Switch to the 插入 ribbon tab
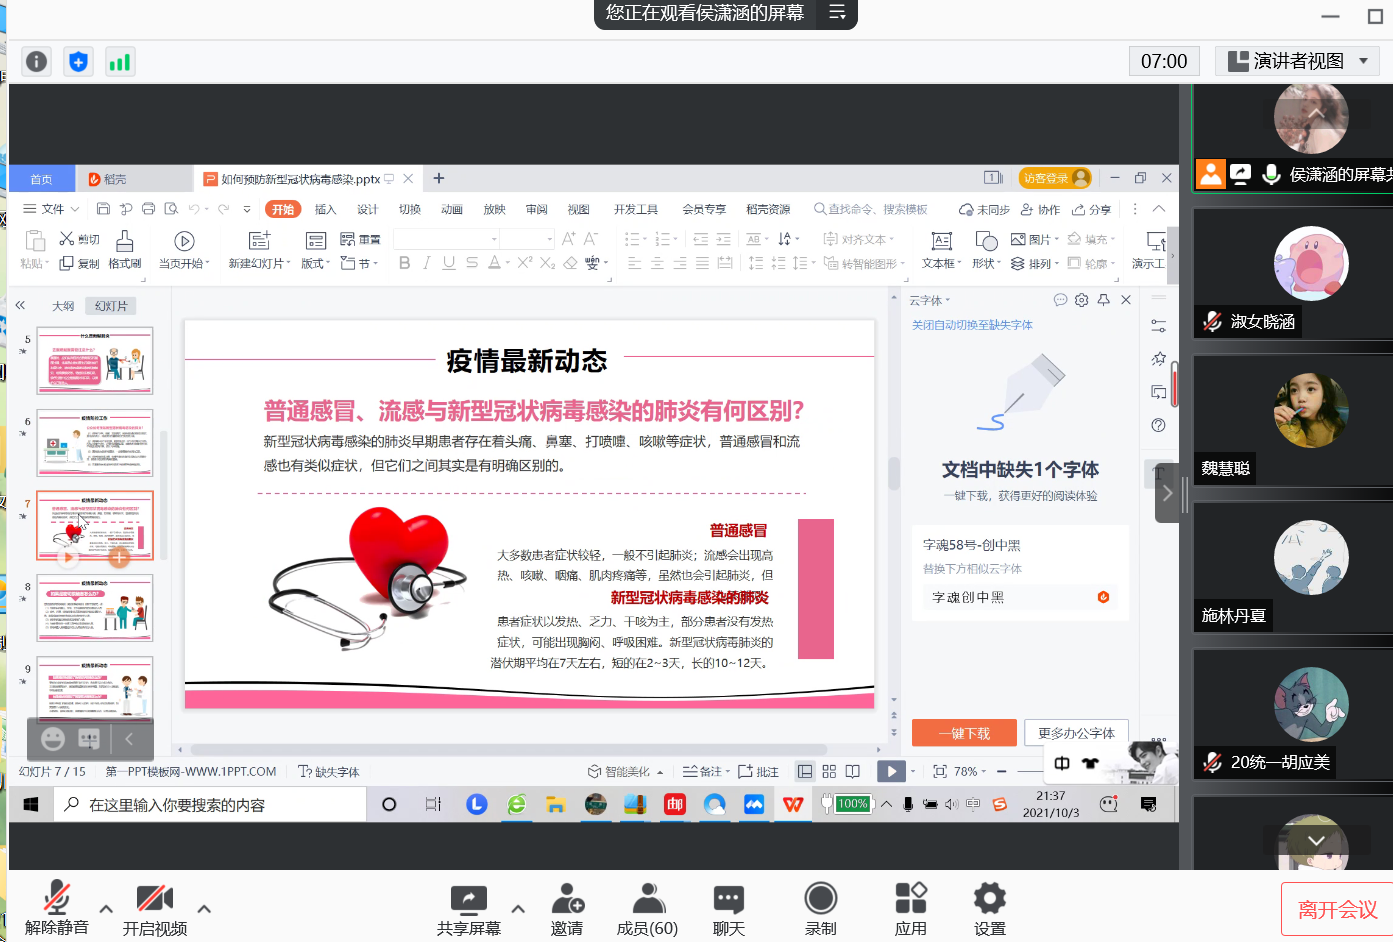The height and width of the screenshot is (942, 1393). click(325, 209)
